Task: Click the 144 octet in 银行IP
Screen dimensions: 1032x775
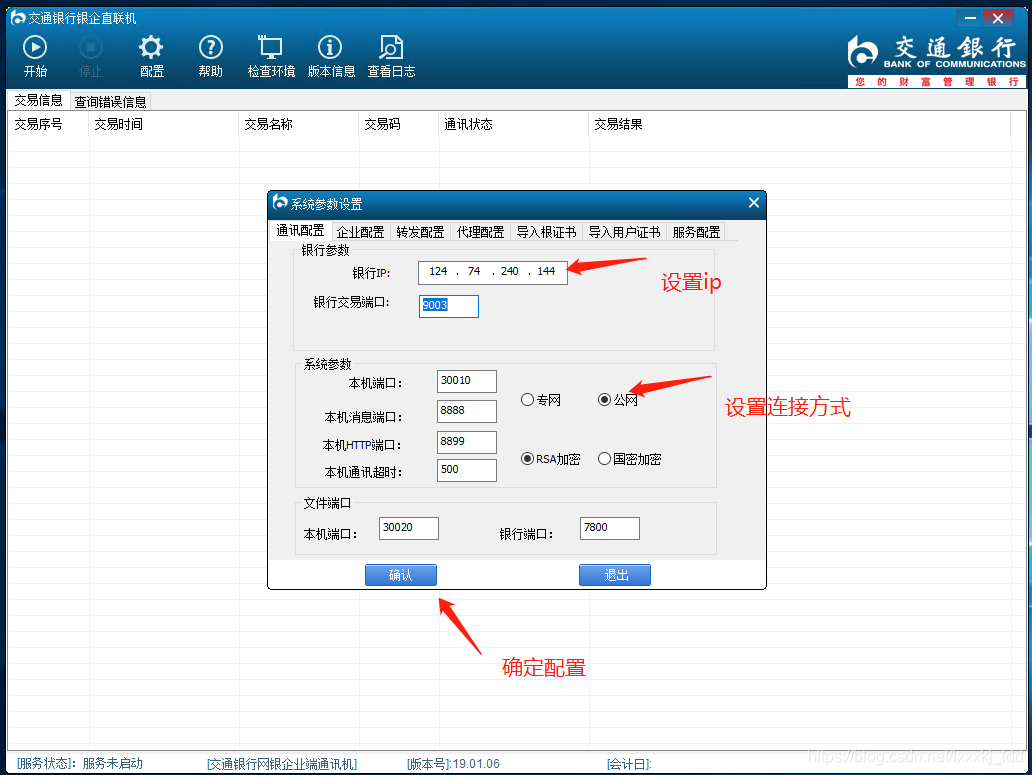Action: pyautogui.click(x=546, y=271)
